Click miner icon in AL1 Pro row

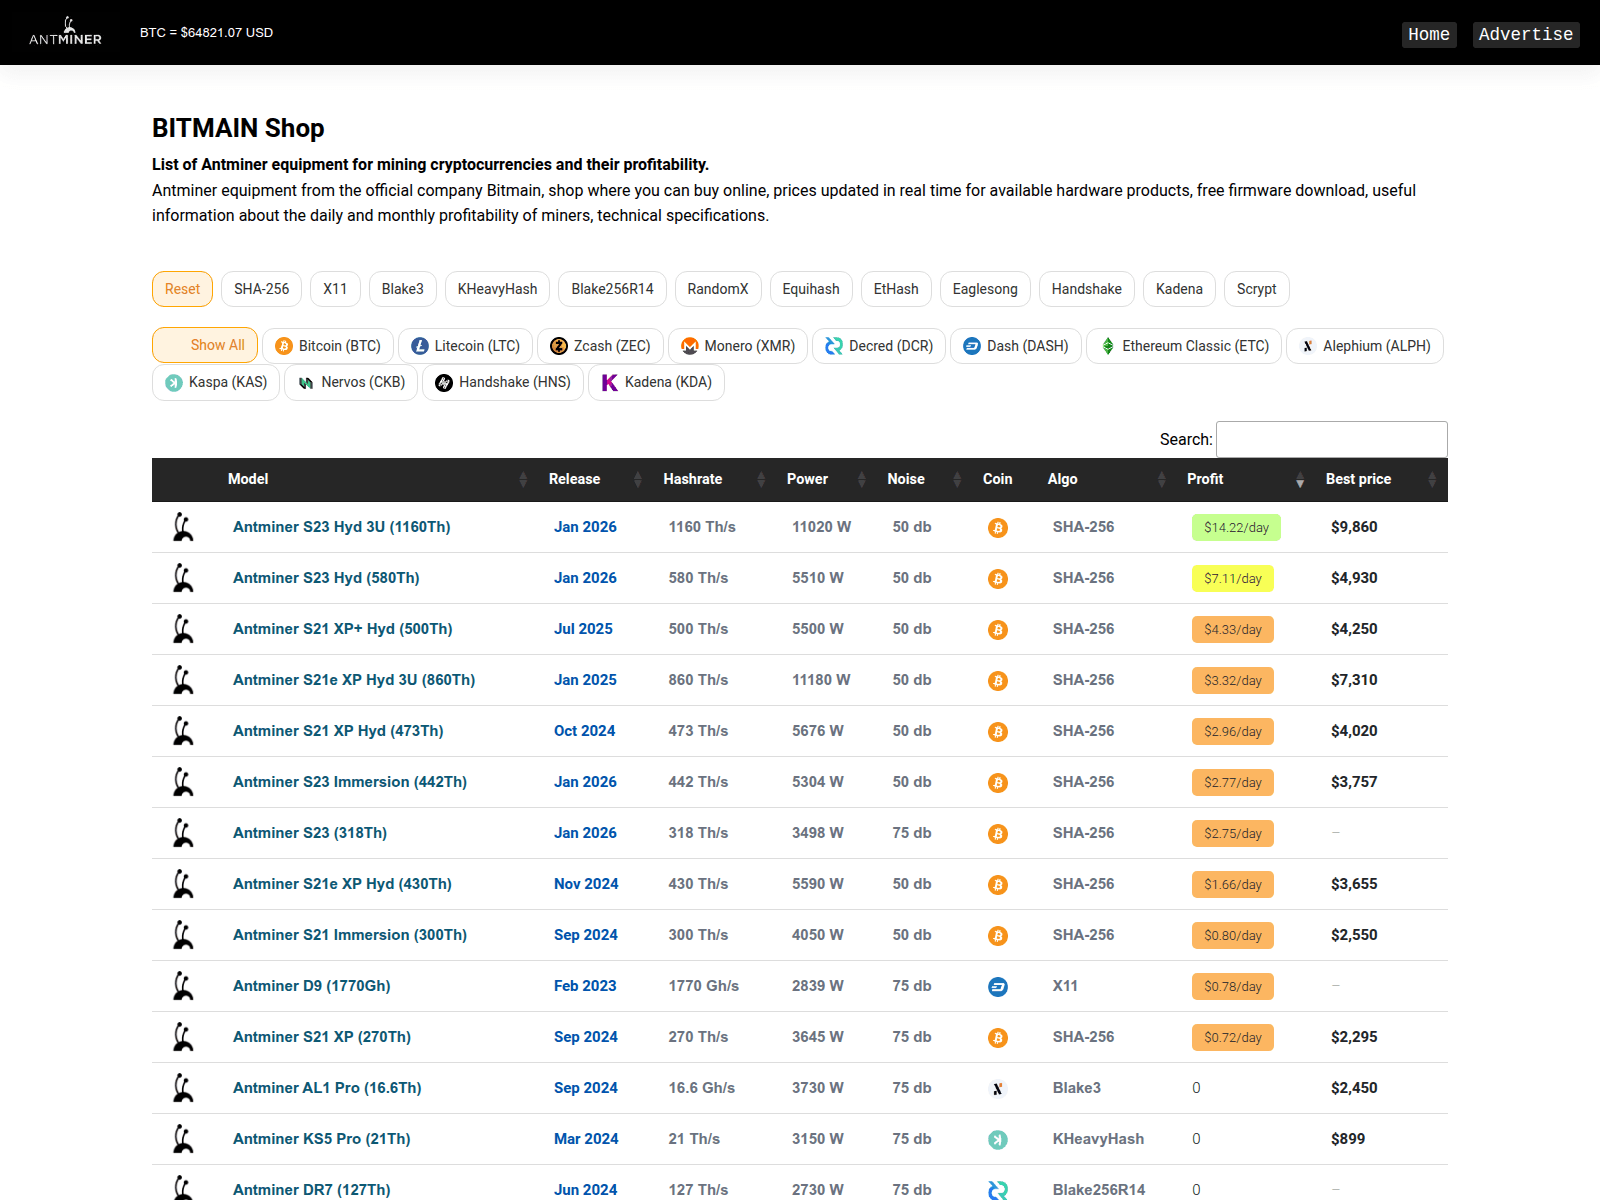coord(183,1088)
